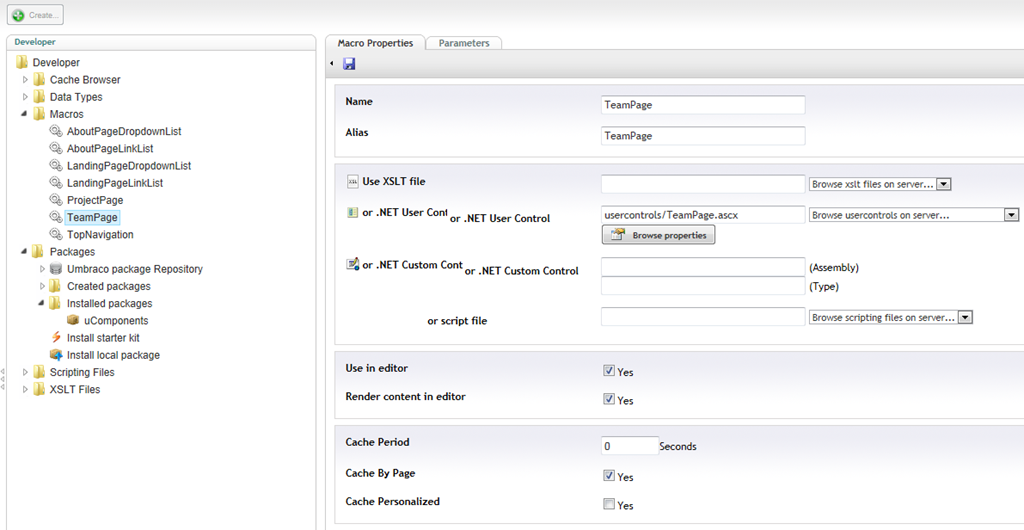The width and height of the screenshot is (1024, 530).
Task: Click the Umbraco package Repository icon
Action: tap(56, 269)
